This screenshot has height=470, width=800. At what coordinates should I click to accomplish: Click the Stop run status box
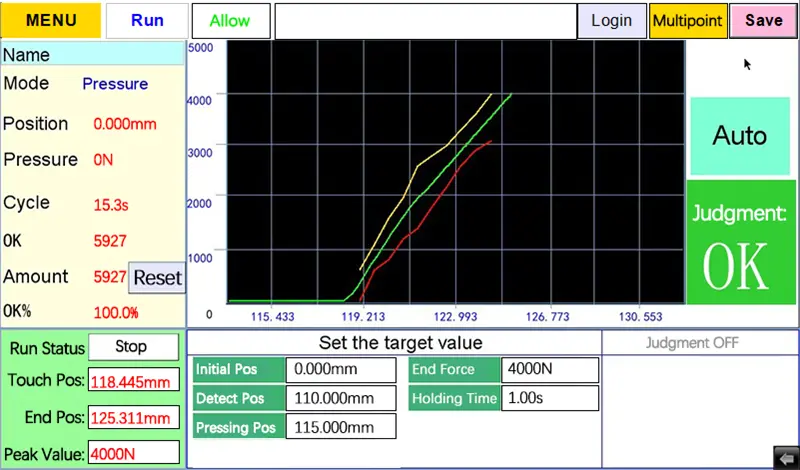point(133,347)
